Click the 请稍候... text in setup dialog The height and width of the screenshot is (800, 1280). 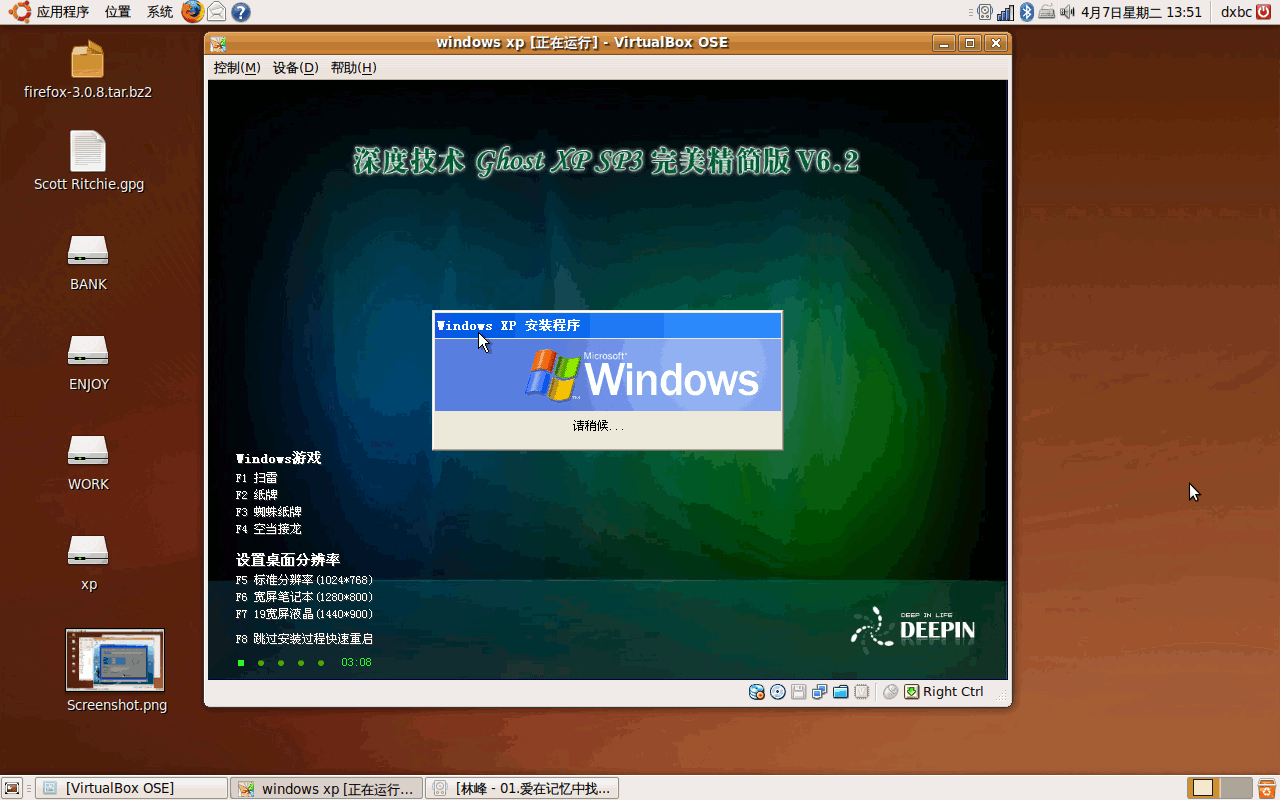[x=598, y=426]
